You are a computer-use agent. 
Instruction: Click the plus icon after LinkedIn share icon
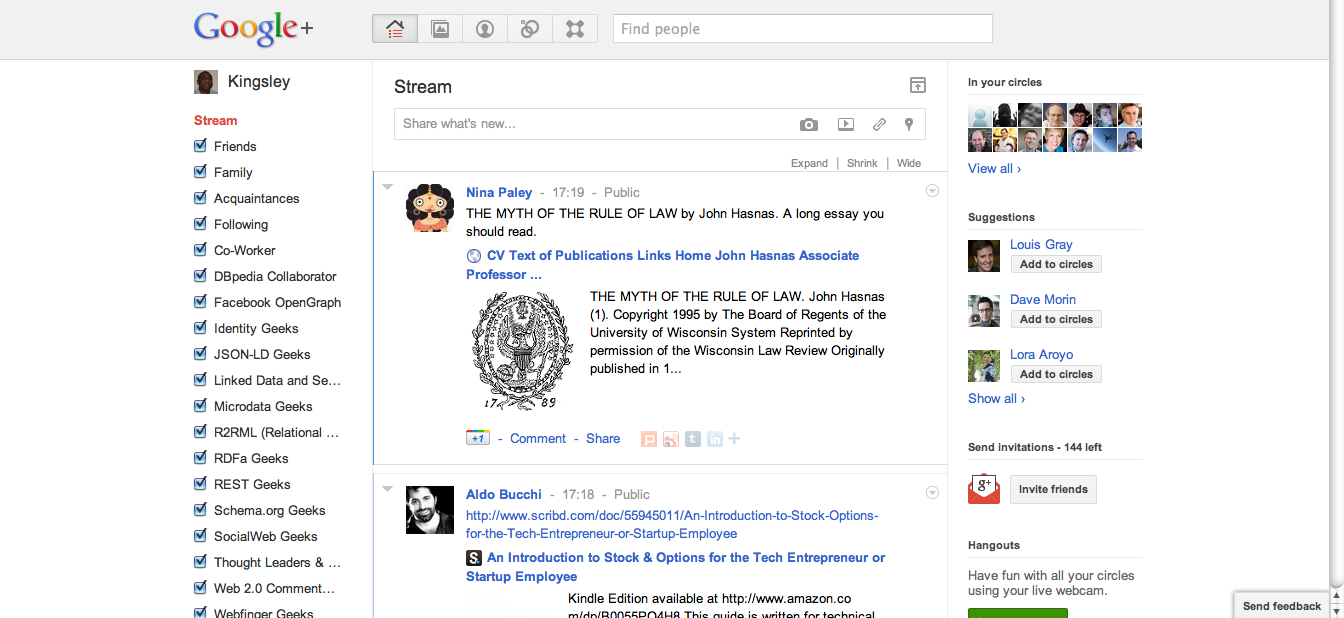click(x=734, y=439)
